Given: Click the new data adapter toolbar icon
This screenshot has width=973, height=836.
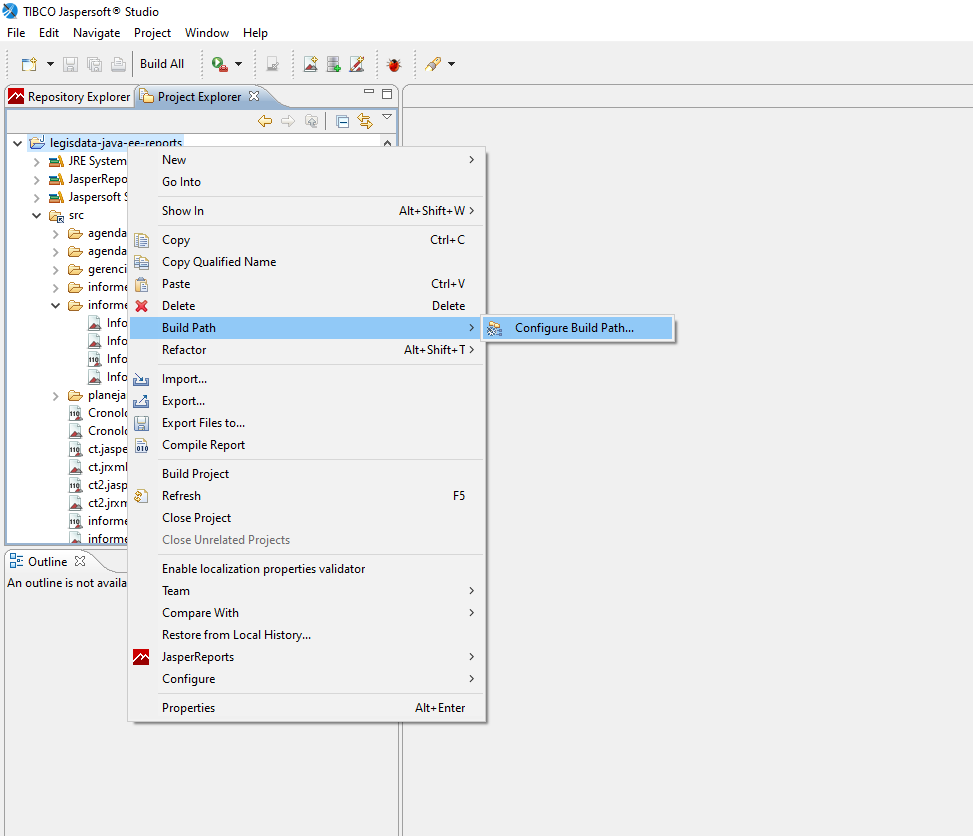Looking at the screenshot, I should [x=333, y=64].
